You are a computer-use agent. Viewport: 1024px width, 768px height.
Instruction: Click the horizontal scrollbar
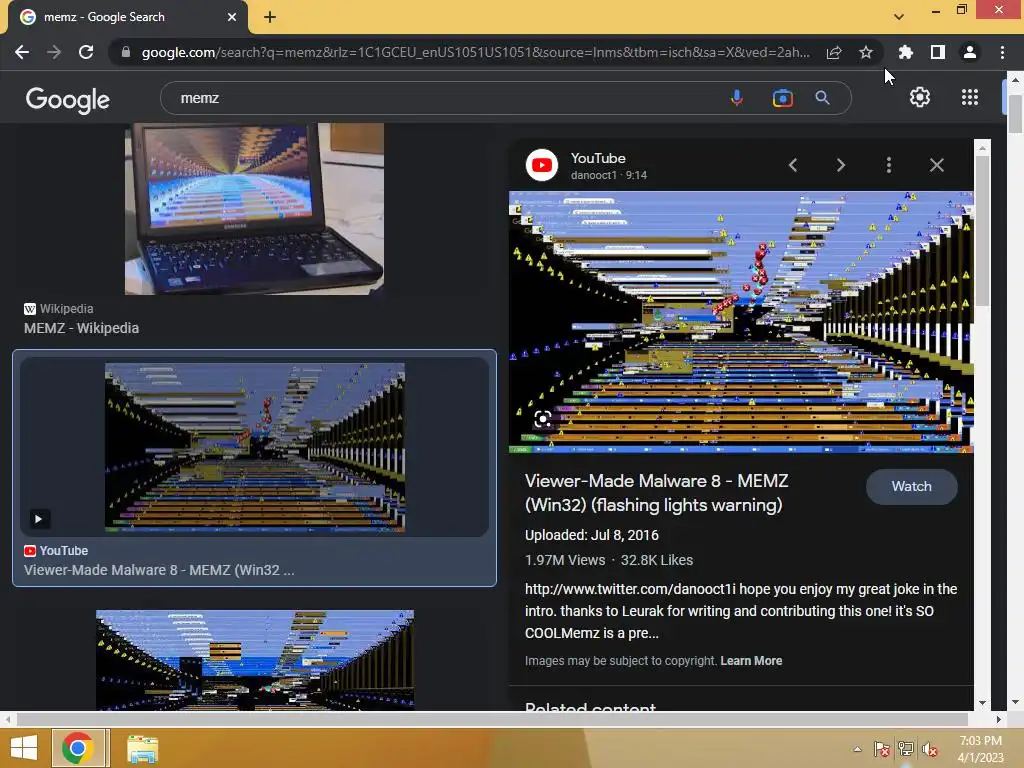[x=492, y=719]
